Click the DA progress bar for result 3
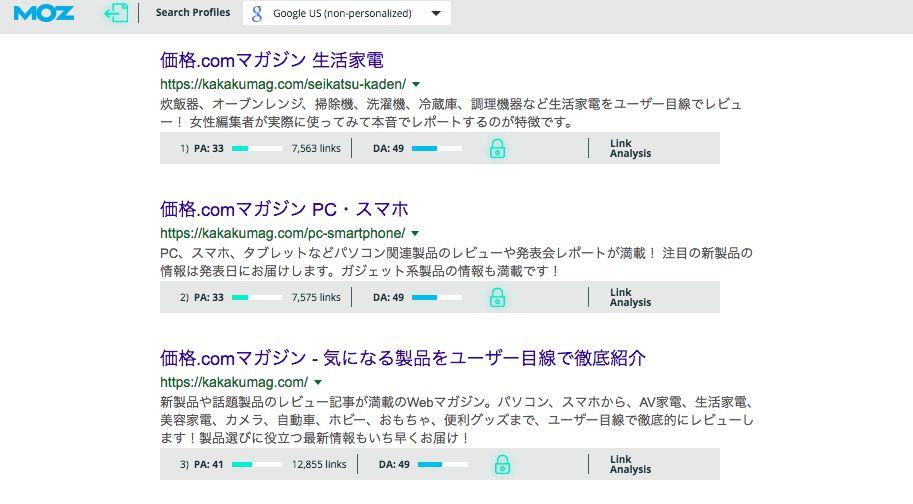Screen dimensions: 913x504 pyautogui.click(x=443, y=464)
